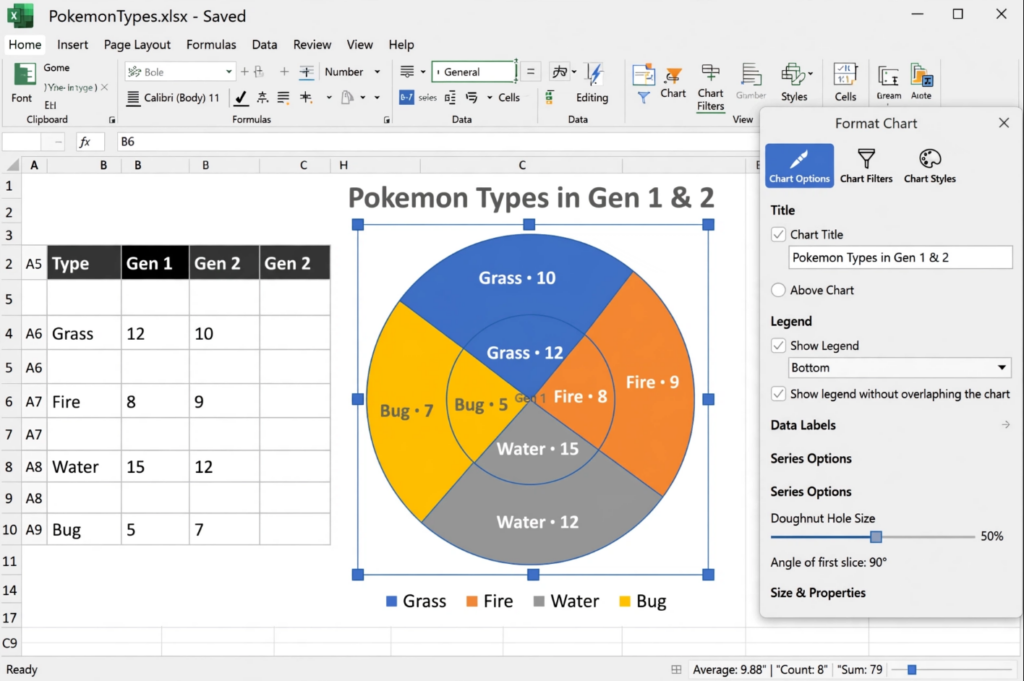The height and width of the screenshot is (681, 1024).
Task: Open the View ribbon tab
Action: pyautogui.click(x=360, y=44)
